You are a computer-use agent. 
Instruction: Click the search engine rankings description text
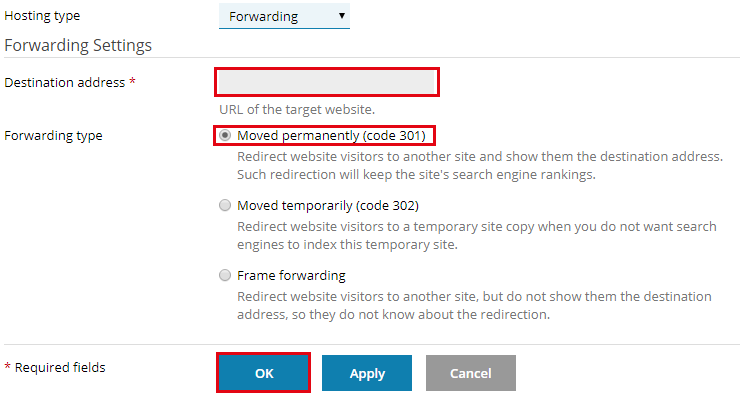click(x=480, y=166)
